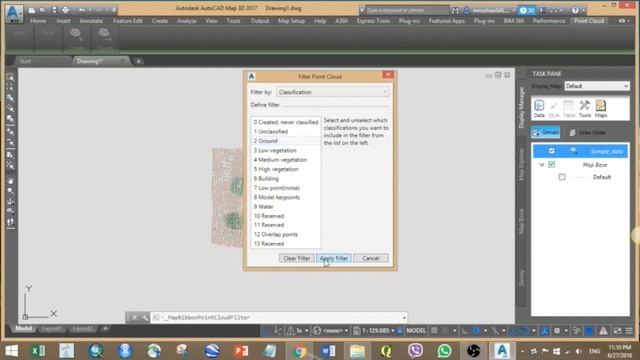Select '0 Created, never classified' entry
This screenshot has height=360, width=640.
286,122
